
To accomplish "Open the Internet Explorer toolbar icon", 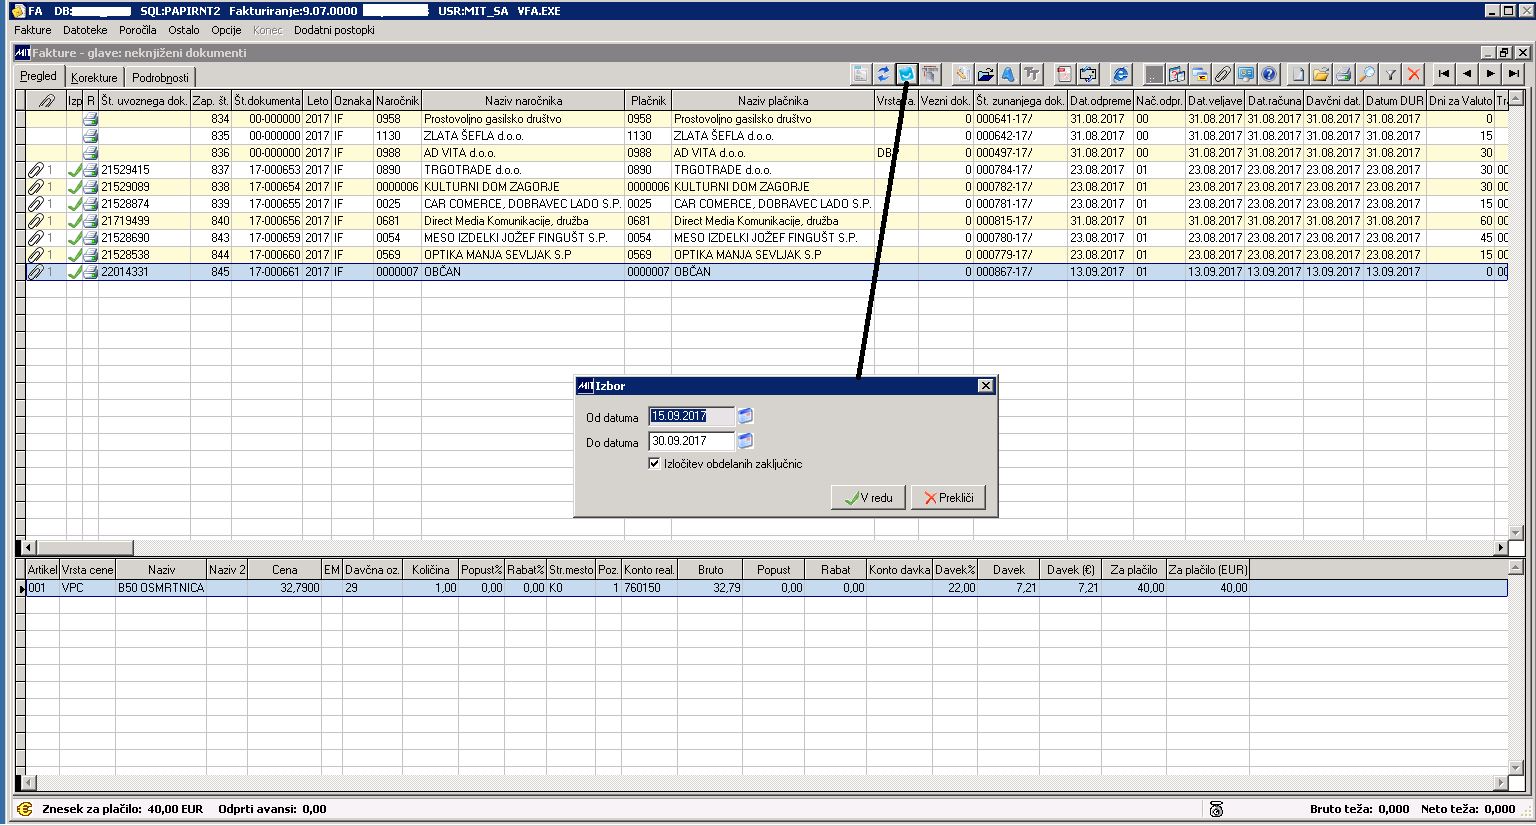I will (x=1120, y=74).
